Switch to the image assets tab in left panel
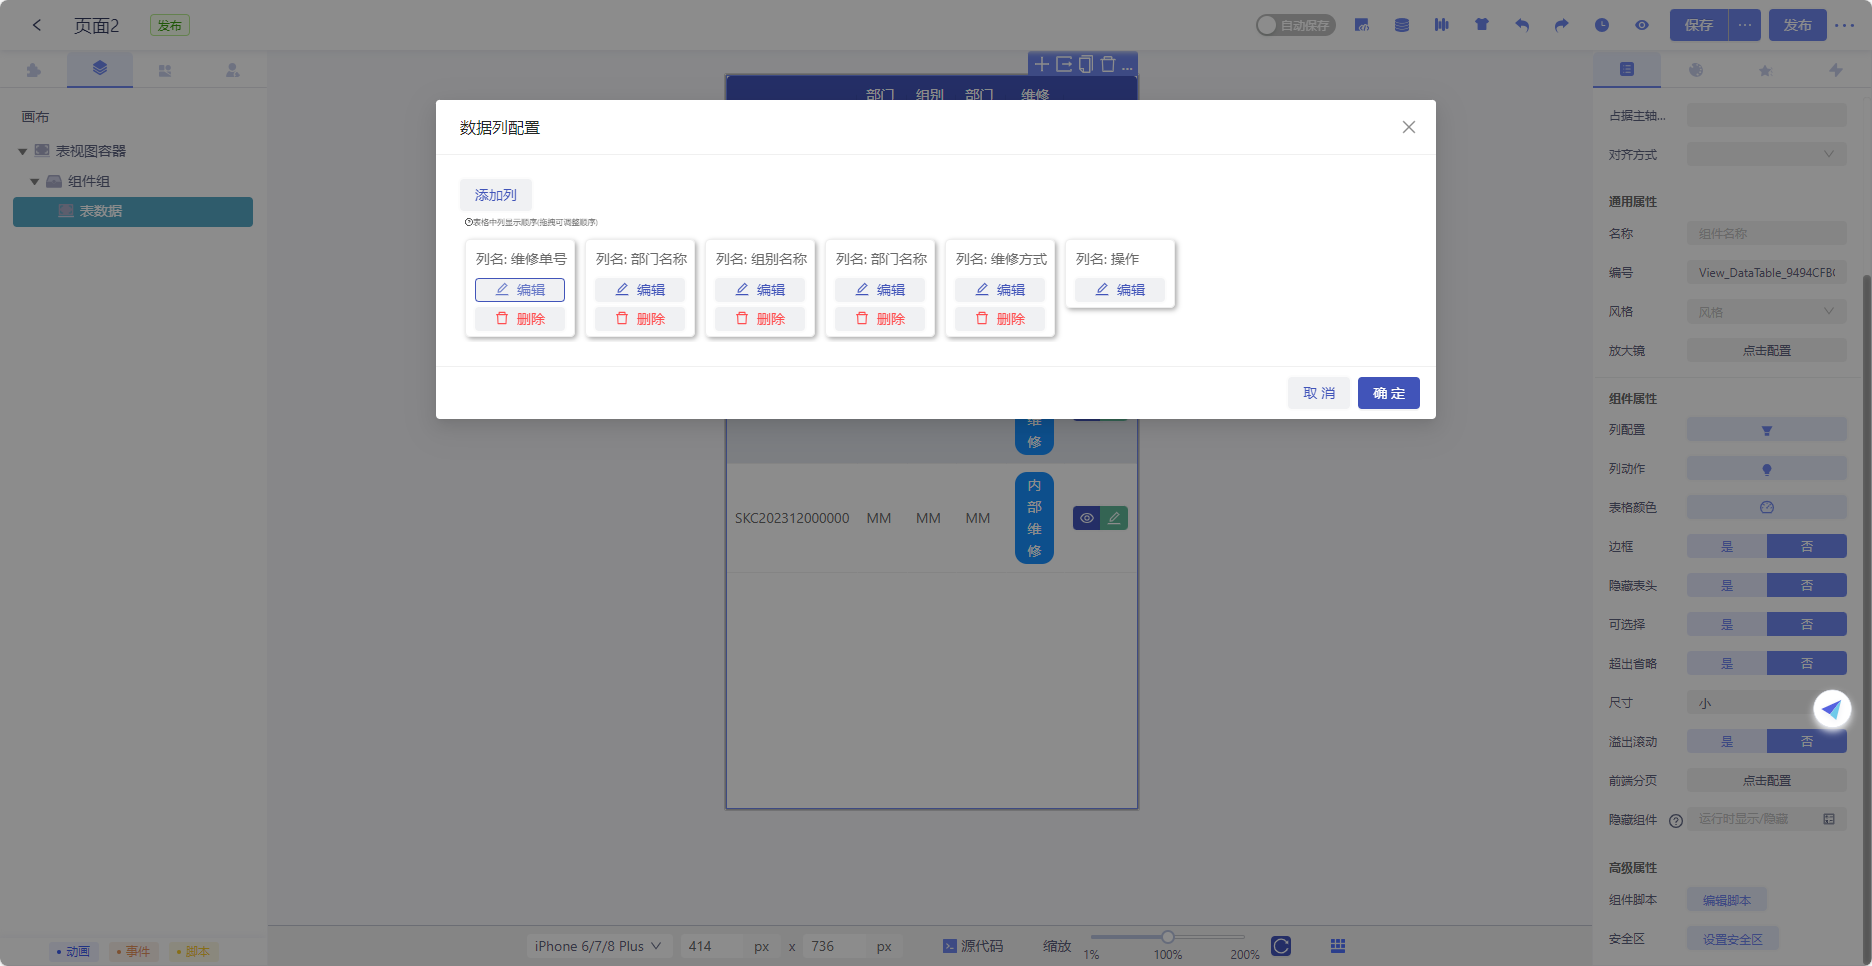The width and height of the screenshot is (1872, 966). [x=165, y=70]
